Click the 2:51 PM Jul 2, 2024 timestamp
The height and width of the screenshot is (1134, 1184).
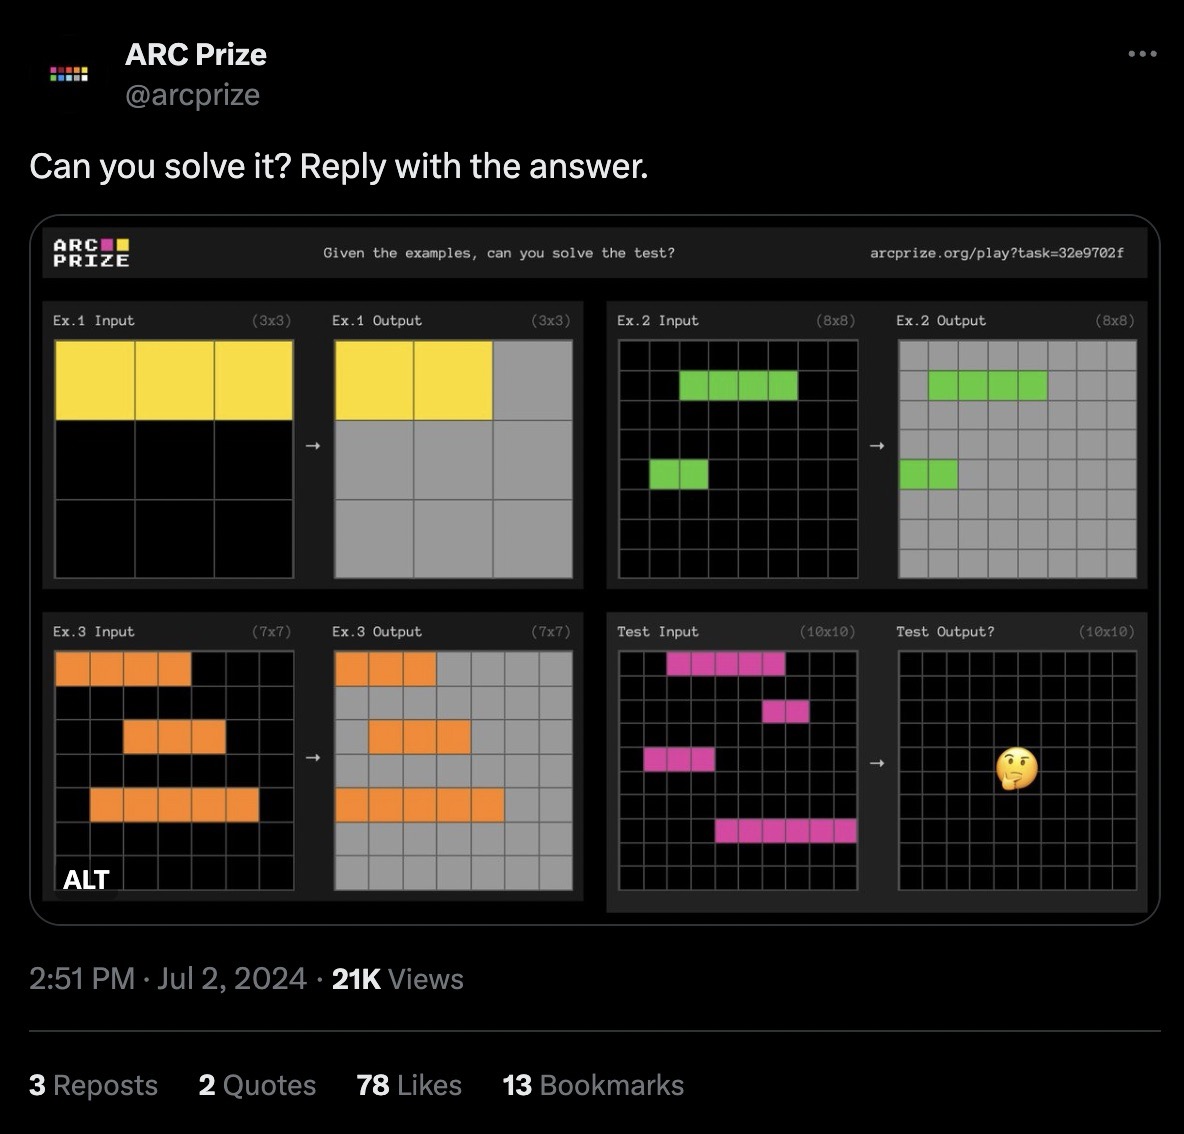[x=168, y=978]
